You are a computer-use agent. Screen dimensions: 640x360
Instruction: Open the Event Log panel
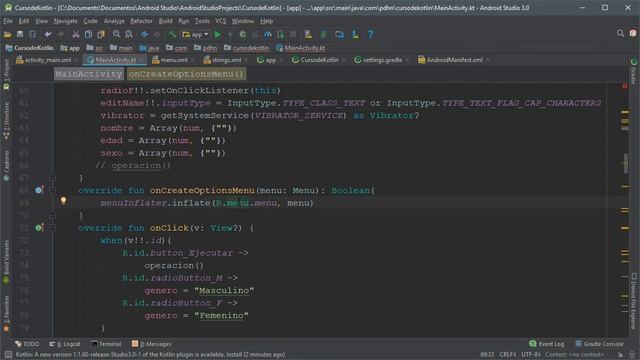[x=547, y=344]
